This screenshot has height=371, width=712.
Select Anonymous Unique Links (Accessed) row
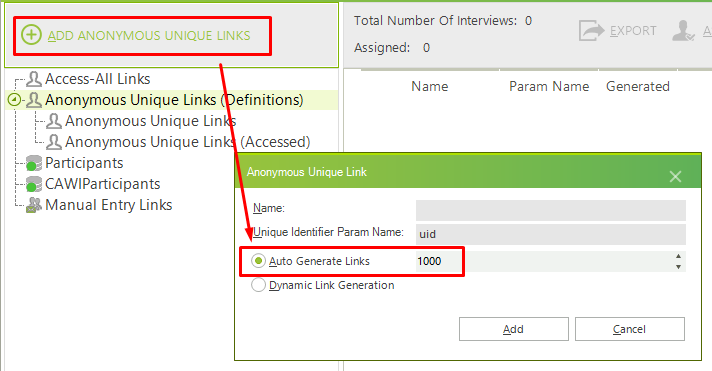pos(188,142)
